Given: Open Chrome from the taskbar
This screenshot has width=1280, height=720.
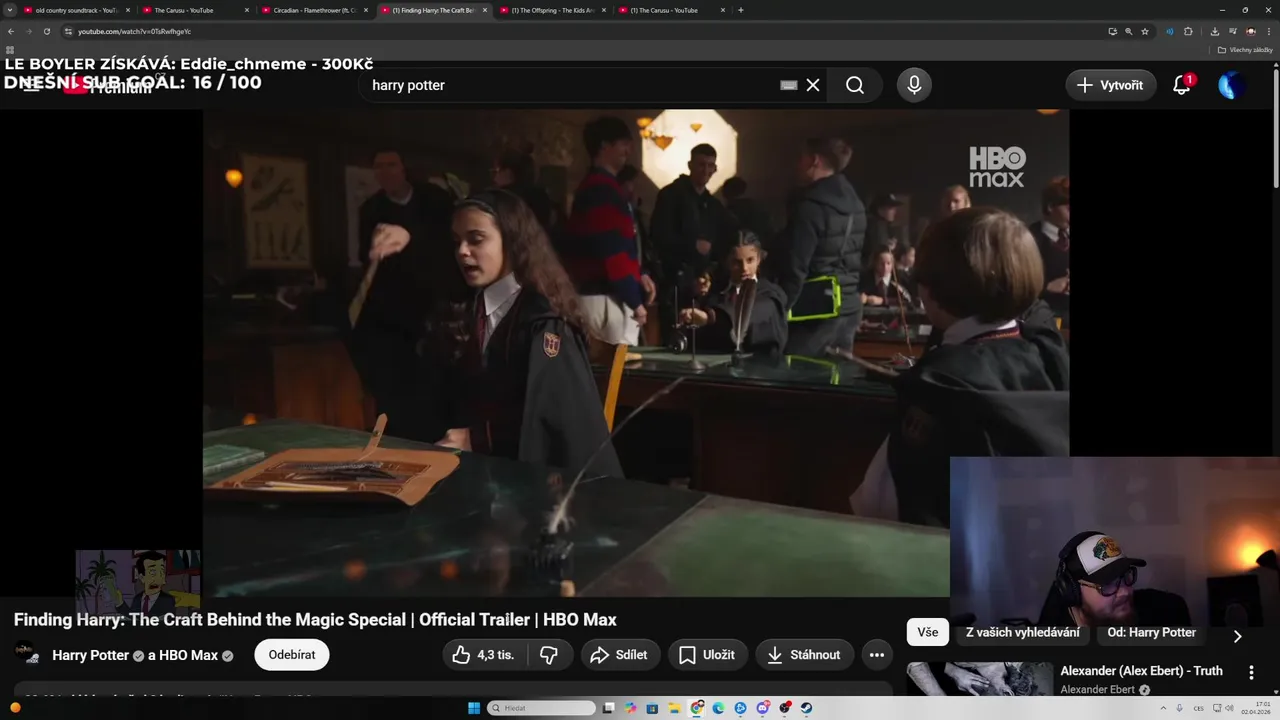Looking at the screenshot, I should pos(697,708).
